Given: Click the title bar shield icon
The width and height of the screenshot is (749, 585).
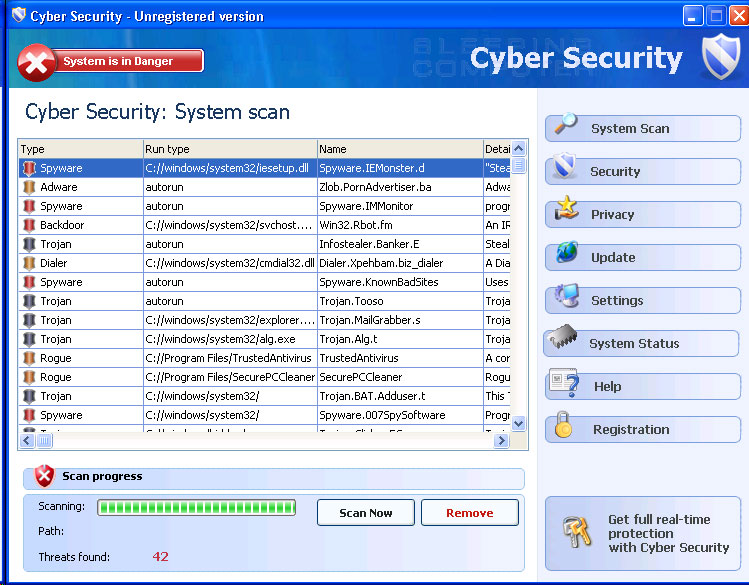Looking at the screenshot, I should click(18, 15).
